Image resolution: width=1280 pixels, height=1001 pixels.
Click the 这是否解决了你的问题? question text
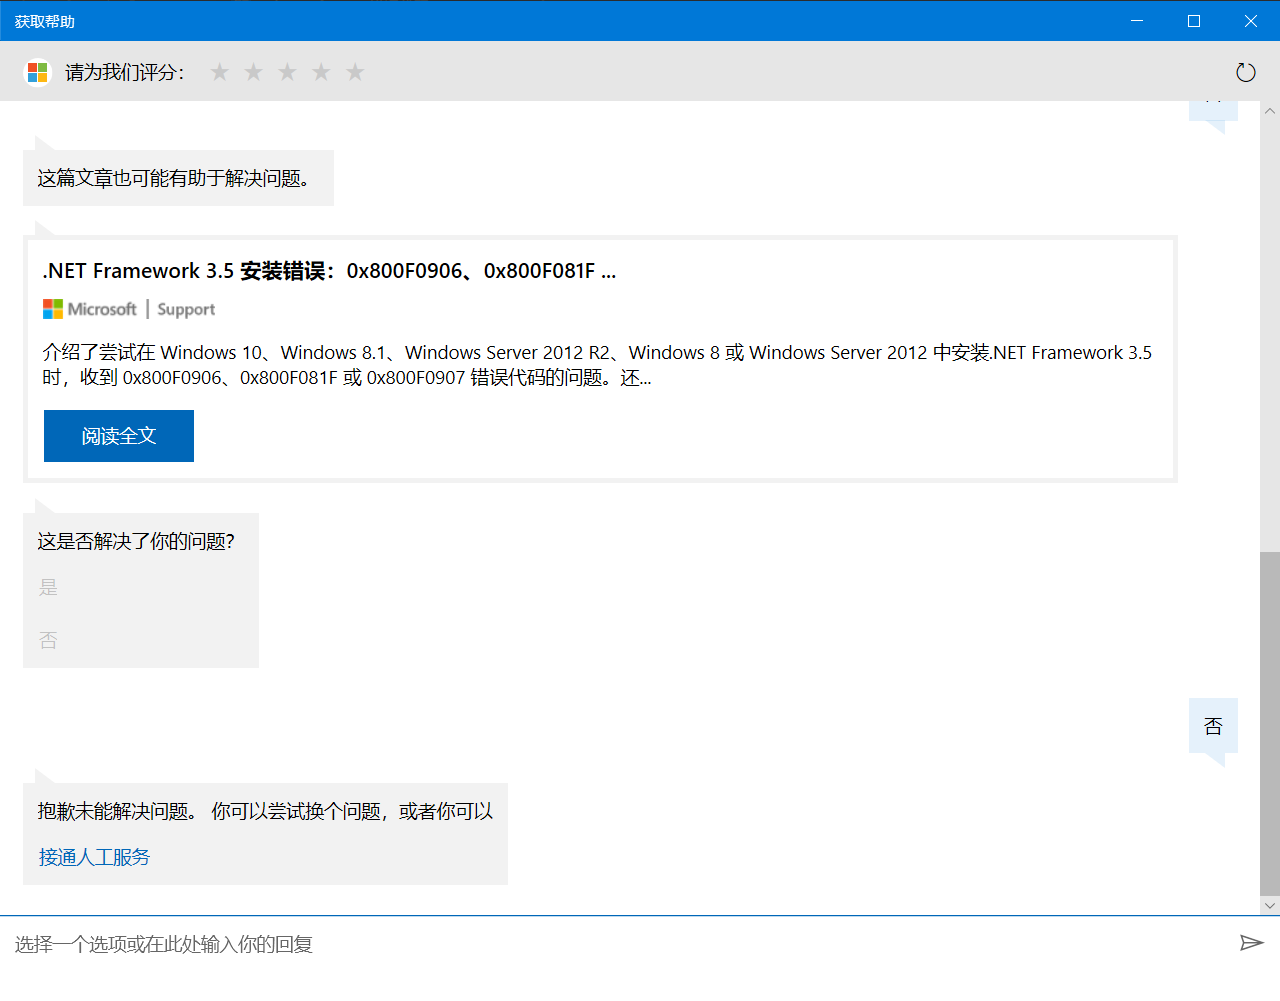(136, 541)
